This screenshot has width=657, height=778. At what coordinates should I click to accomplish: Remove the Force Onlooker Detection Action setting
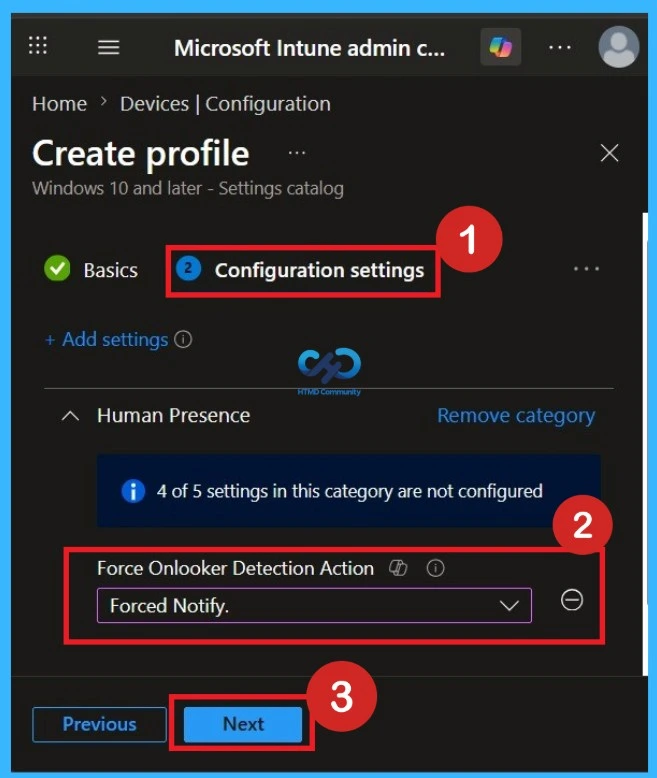pos(572,600)
